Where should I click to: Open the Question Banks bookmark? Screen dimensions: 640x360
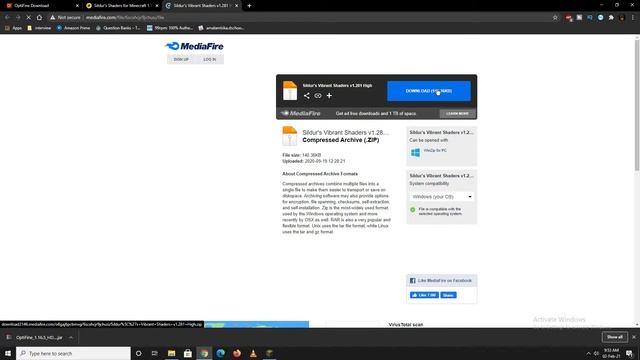[118, 28]
